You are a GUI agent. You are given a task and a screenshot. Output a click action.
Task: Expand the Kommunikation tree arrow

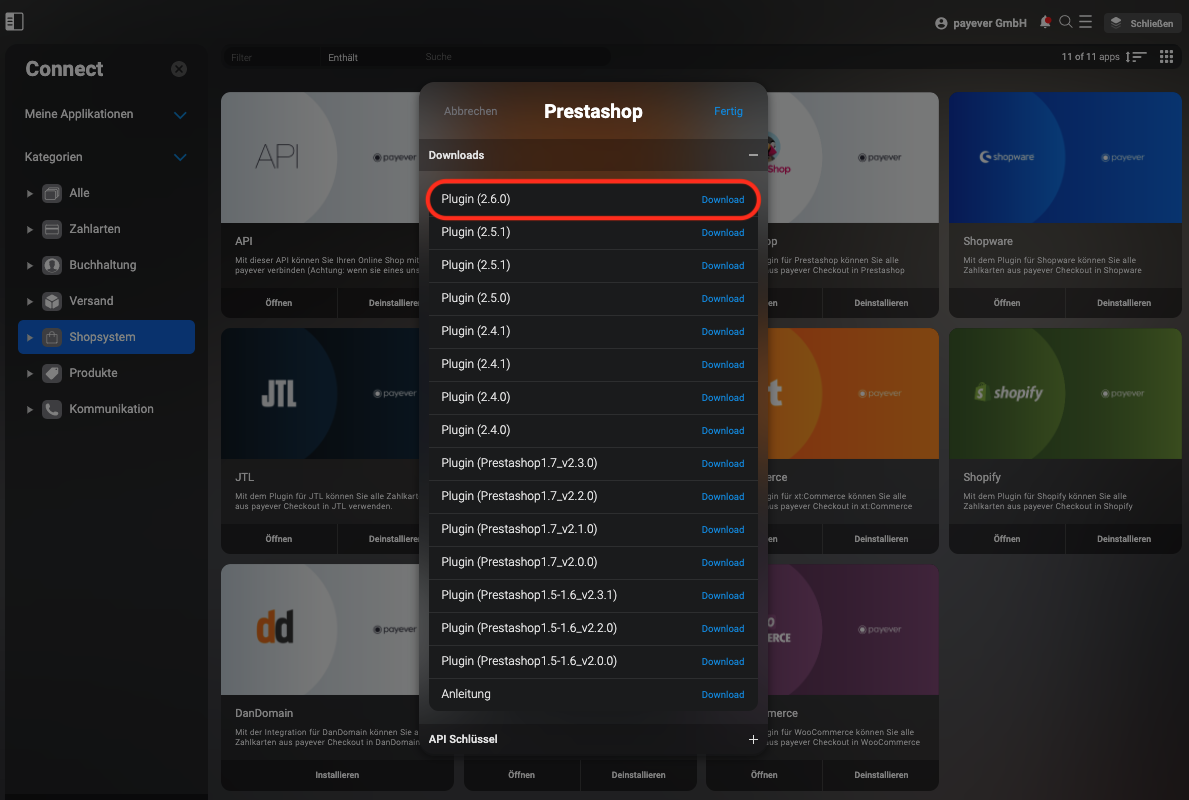point(30,409)
